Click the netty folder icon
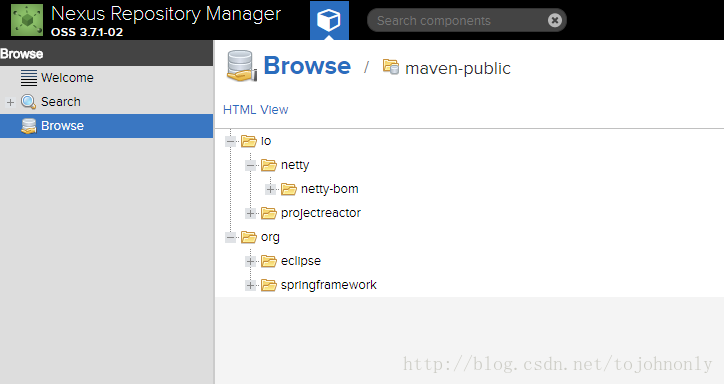This screenshot has width=724, height=384. 269,165
